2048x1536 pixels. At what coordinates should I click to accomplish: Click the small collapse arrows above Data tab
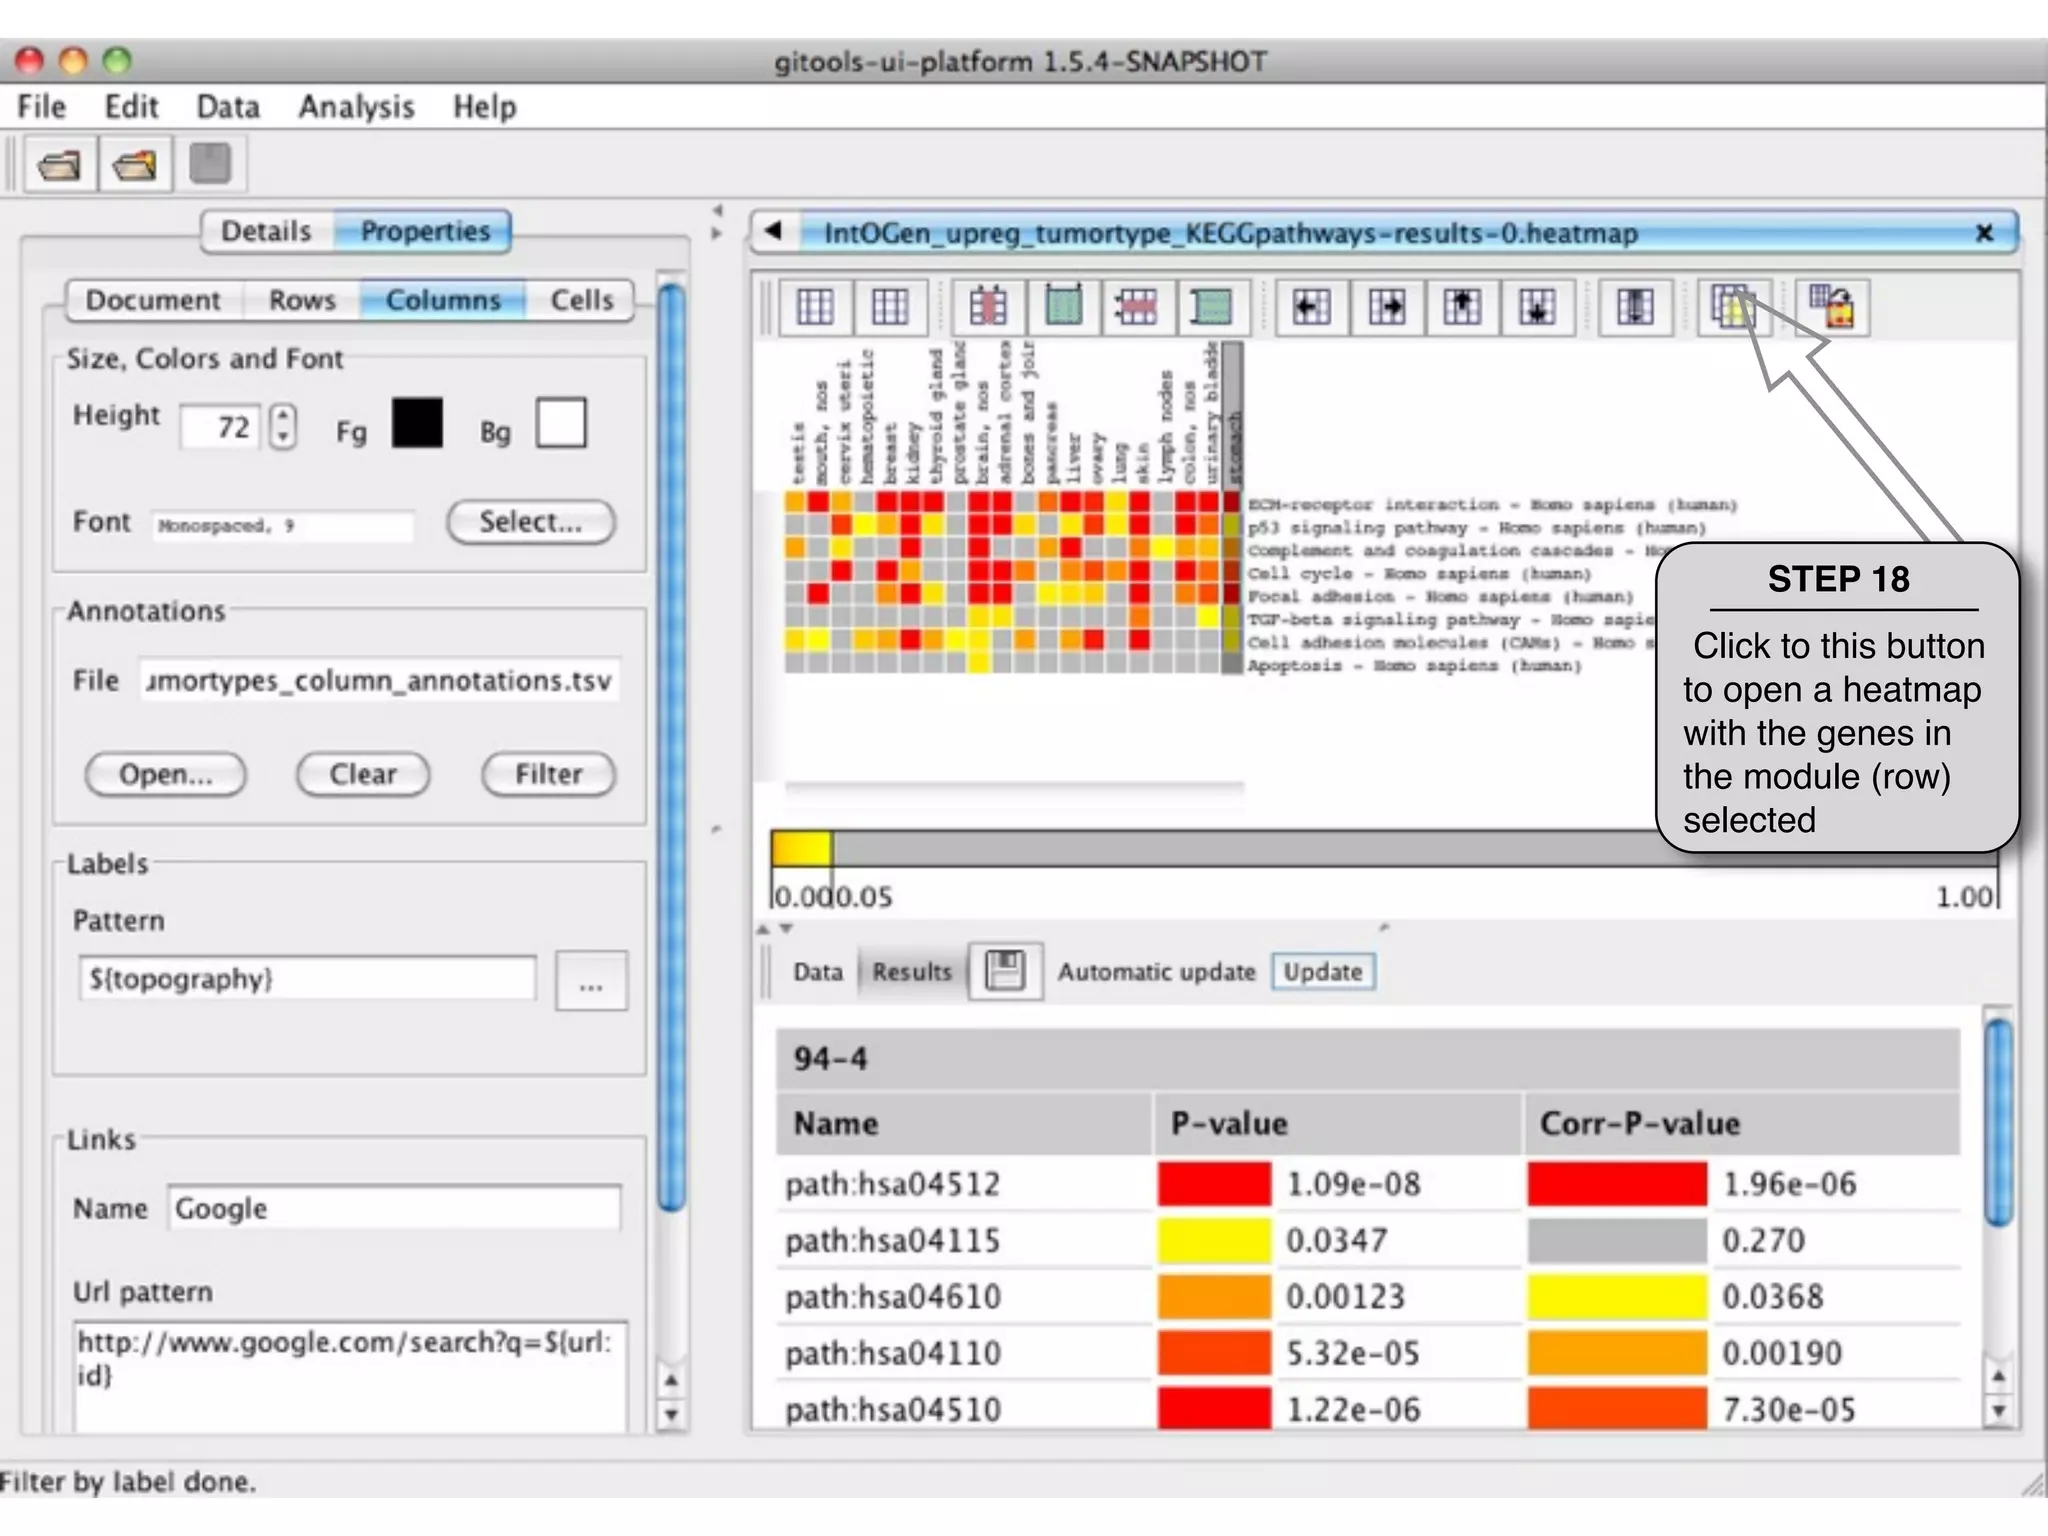point(775,929)
